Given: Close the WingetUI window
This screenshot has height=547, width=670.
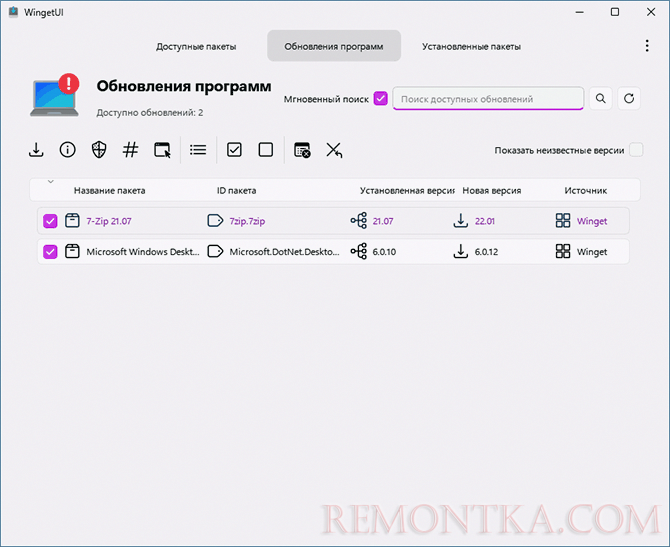Looking at the screenshot, I should 651,12.
